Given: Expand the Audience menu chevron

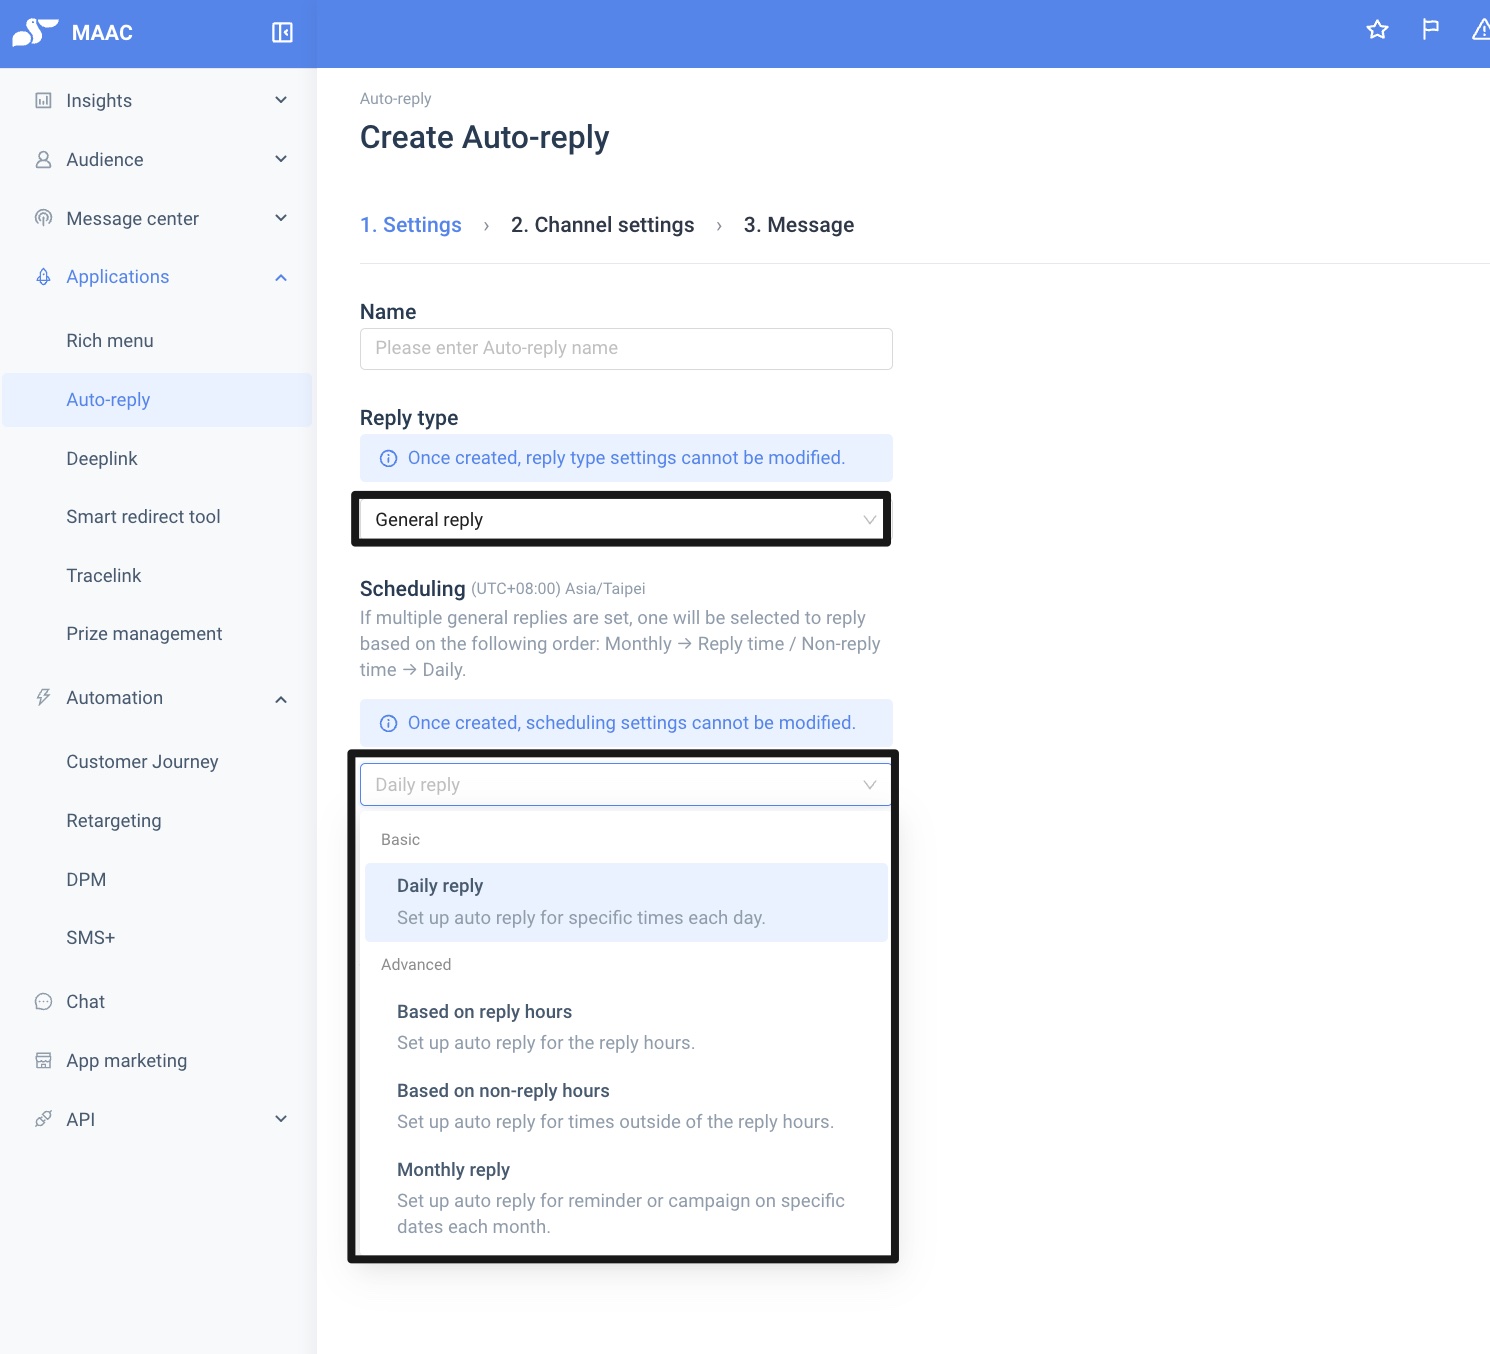Looking at the screenshot, I should point(281,159).
